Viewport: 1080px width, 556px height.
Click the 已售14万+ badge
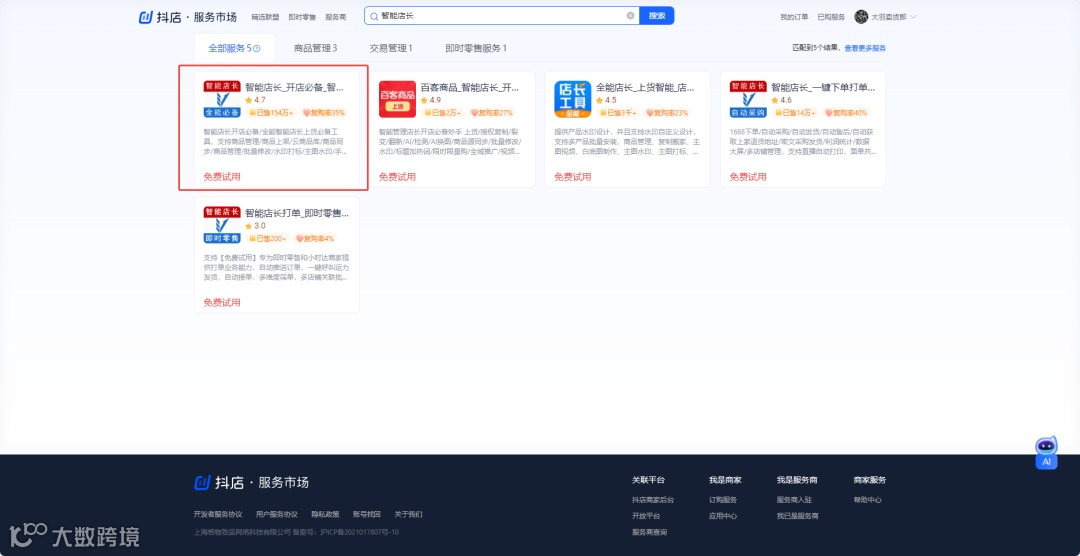tap(796, 112)
